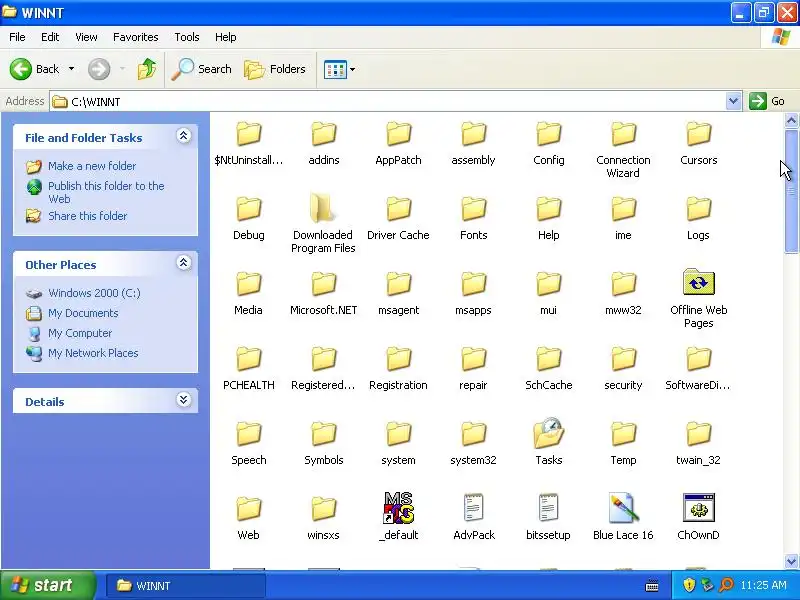Select the winsxs folder
This screenshot has width=800, height=600.
click(x=323, y=518)
